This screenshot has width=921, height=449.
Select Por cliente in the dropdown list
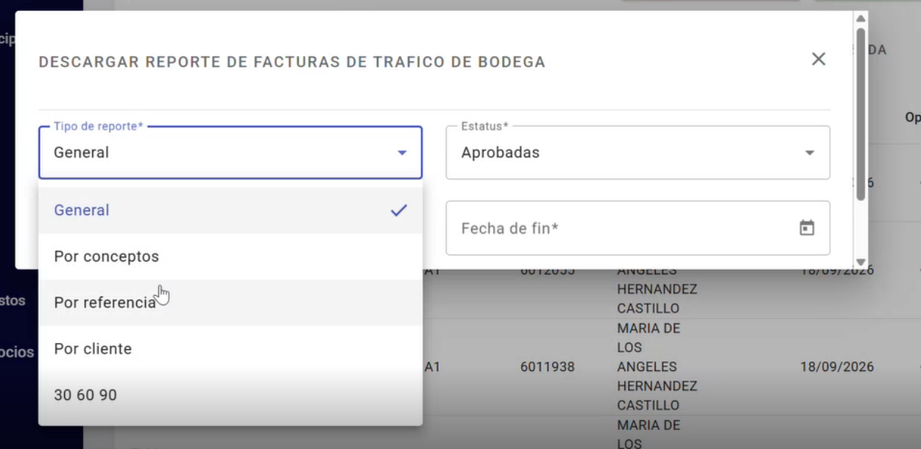click(230, 349)
